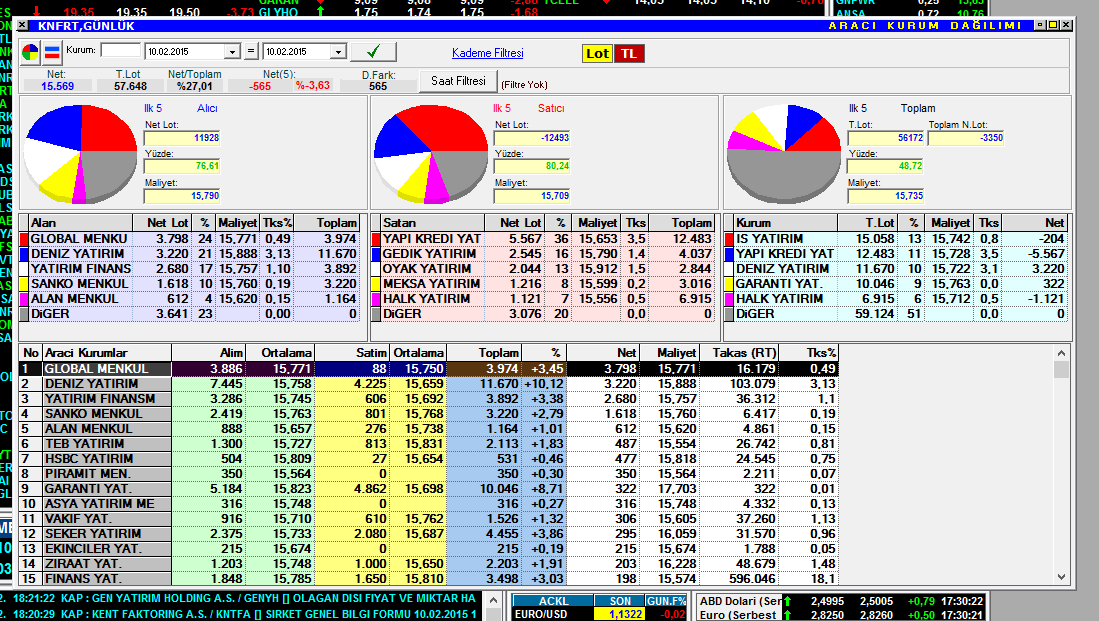Viewport: 1099px width, 621px height.
Task: Click the green checkmark apply button
Action: pyautogui.click(x=373, y=52)
